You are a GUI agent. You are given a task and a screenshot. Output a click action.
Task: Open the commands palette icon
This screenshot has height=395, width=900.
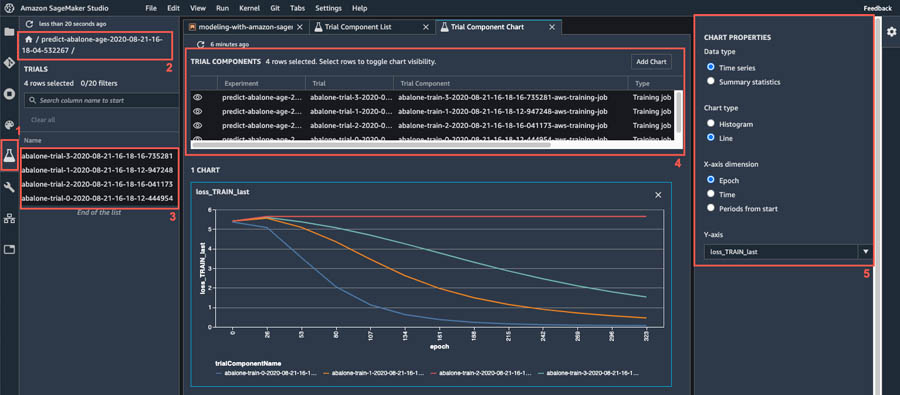9,125
